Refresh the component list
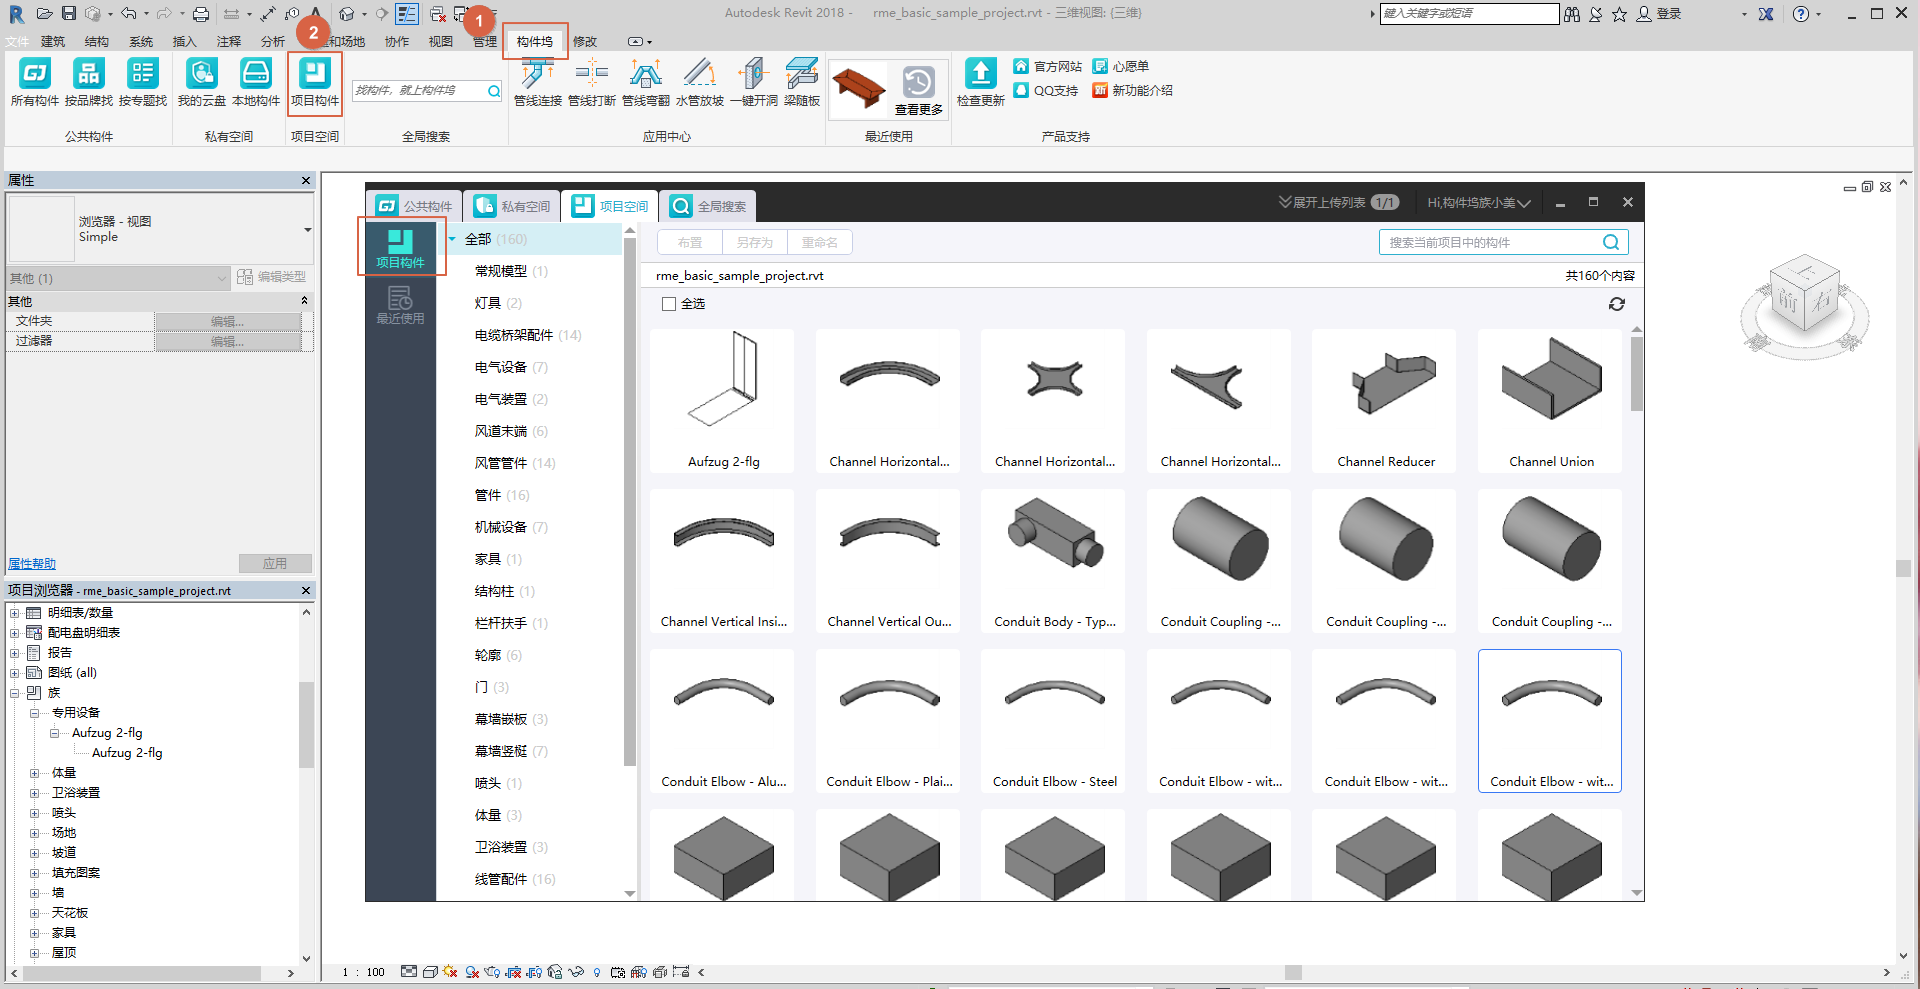 point(1617,304)
